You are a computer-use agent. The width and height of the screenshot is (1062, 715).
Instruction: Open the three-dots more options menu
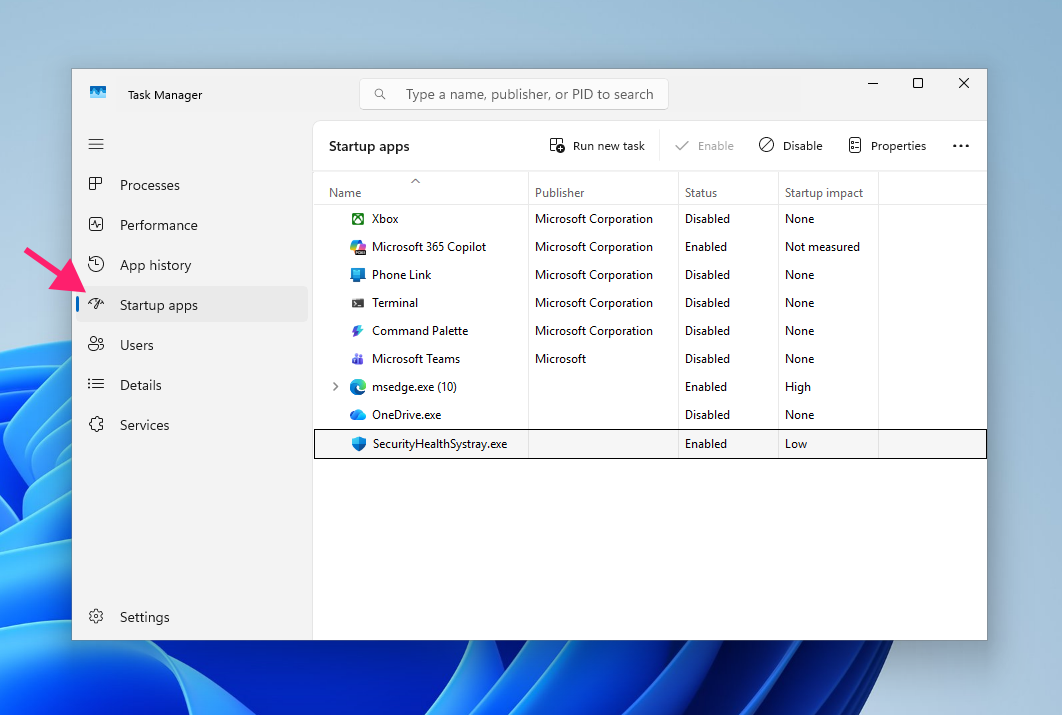(x=960, y=146)
